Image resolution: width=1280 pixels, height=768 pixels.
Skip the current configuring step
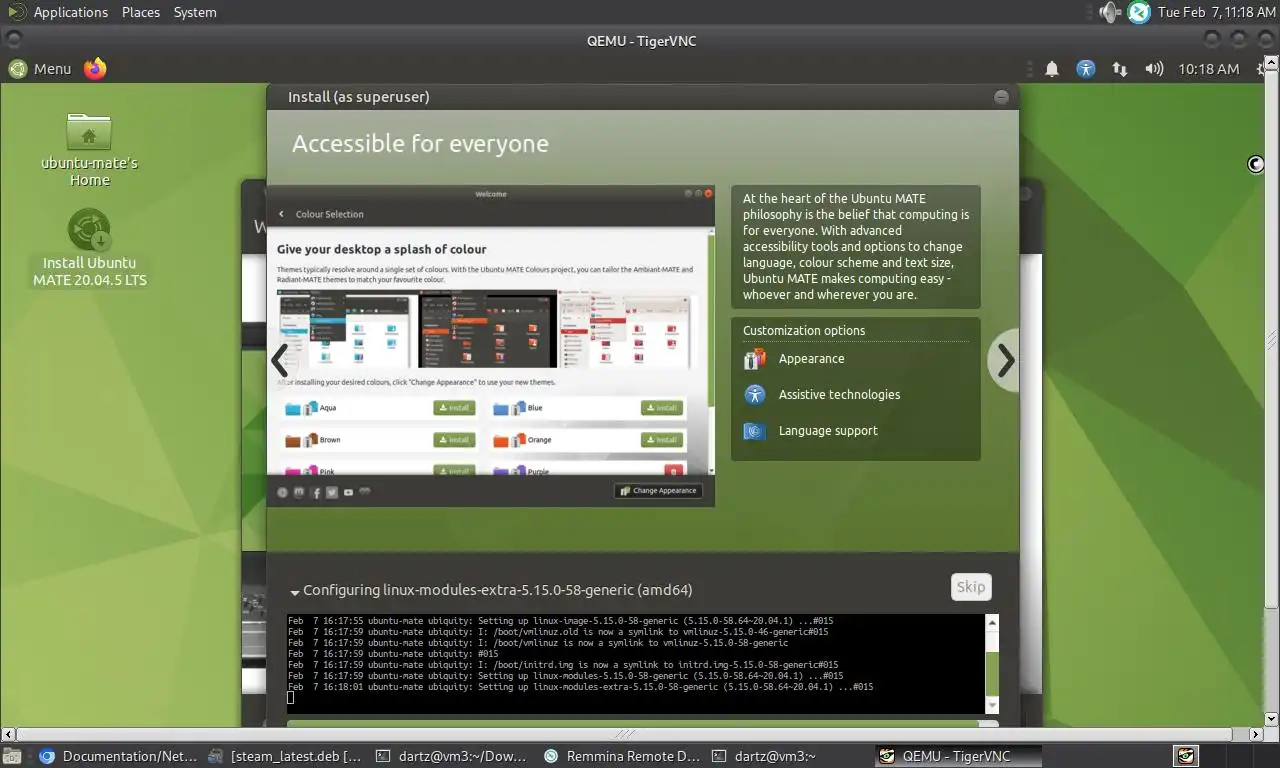tap(971, 587)
